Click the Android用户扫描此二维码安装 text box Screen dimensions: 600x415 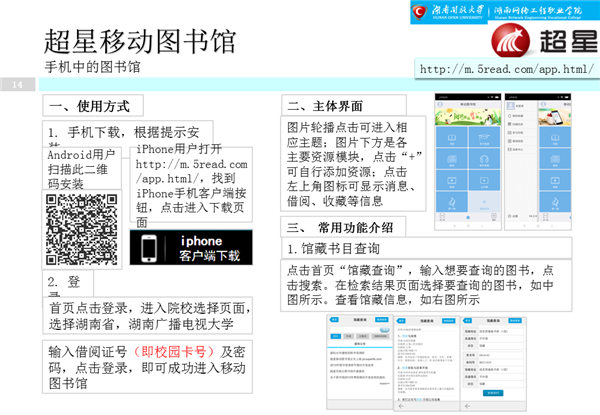coord(82,169)
